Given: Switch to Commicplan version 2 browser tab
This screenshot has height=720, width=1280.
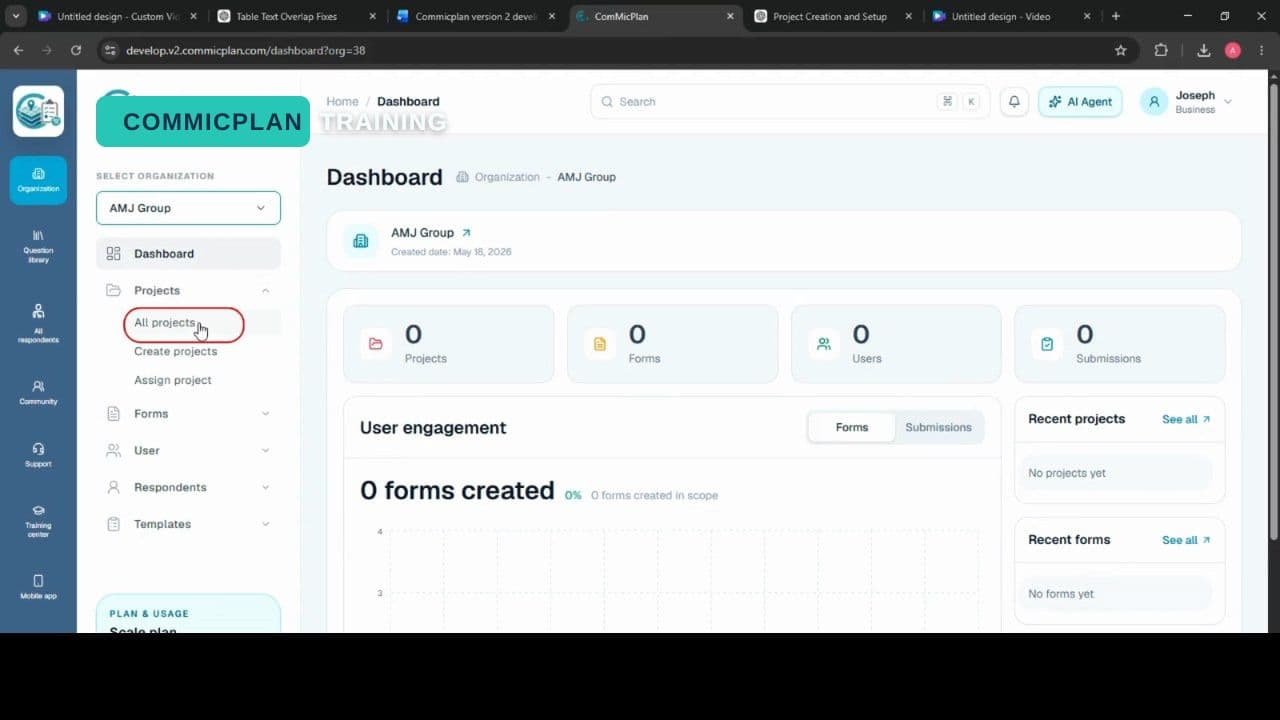Looking at the screenshot, I should click(x=476, y=16).
